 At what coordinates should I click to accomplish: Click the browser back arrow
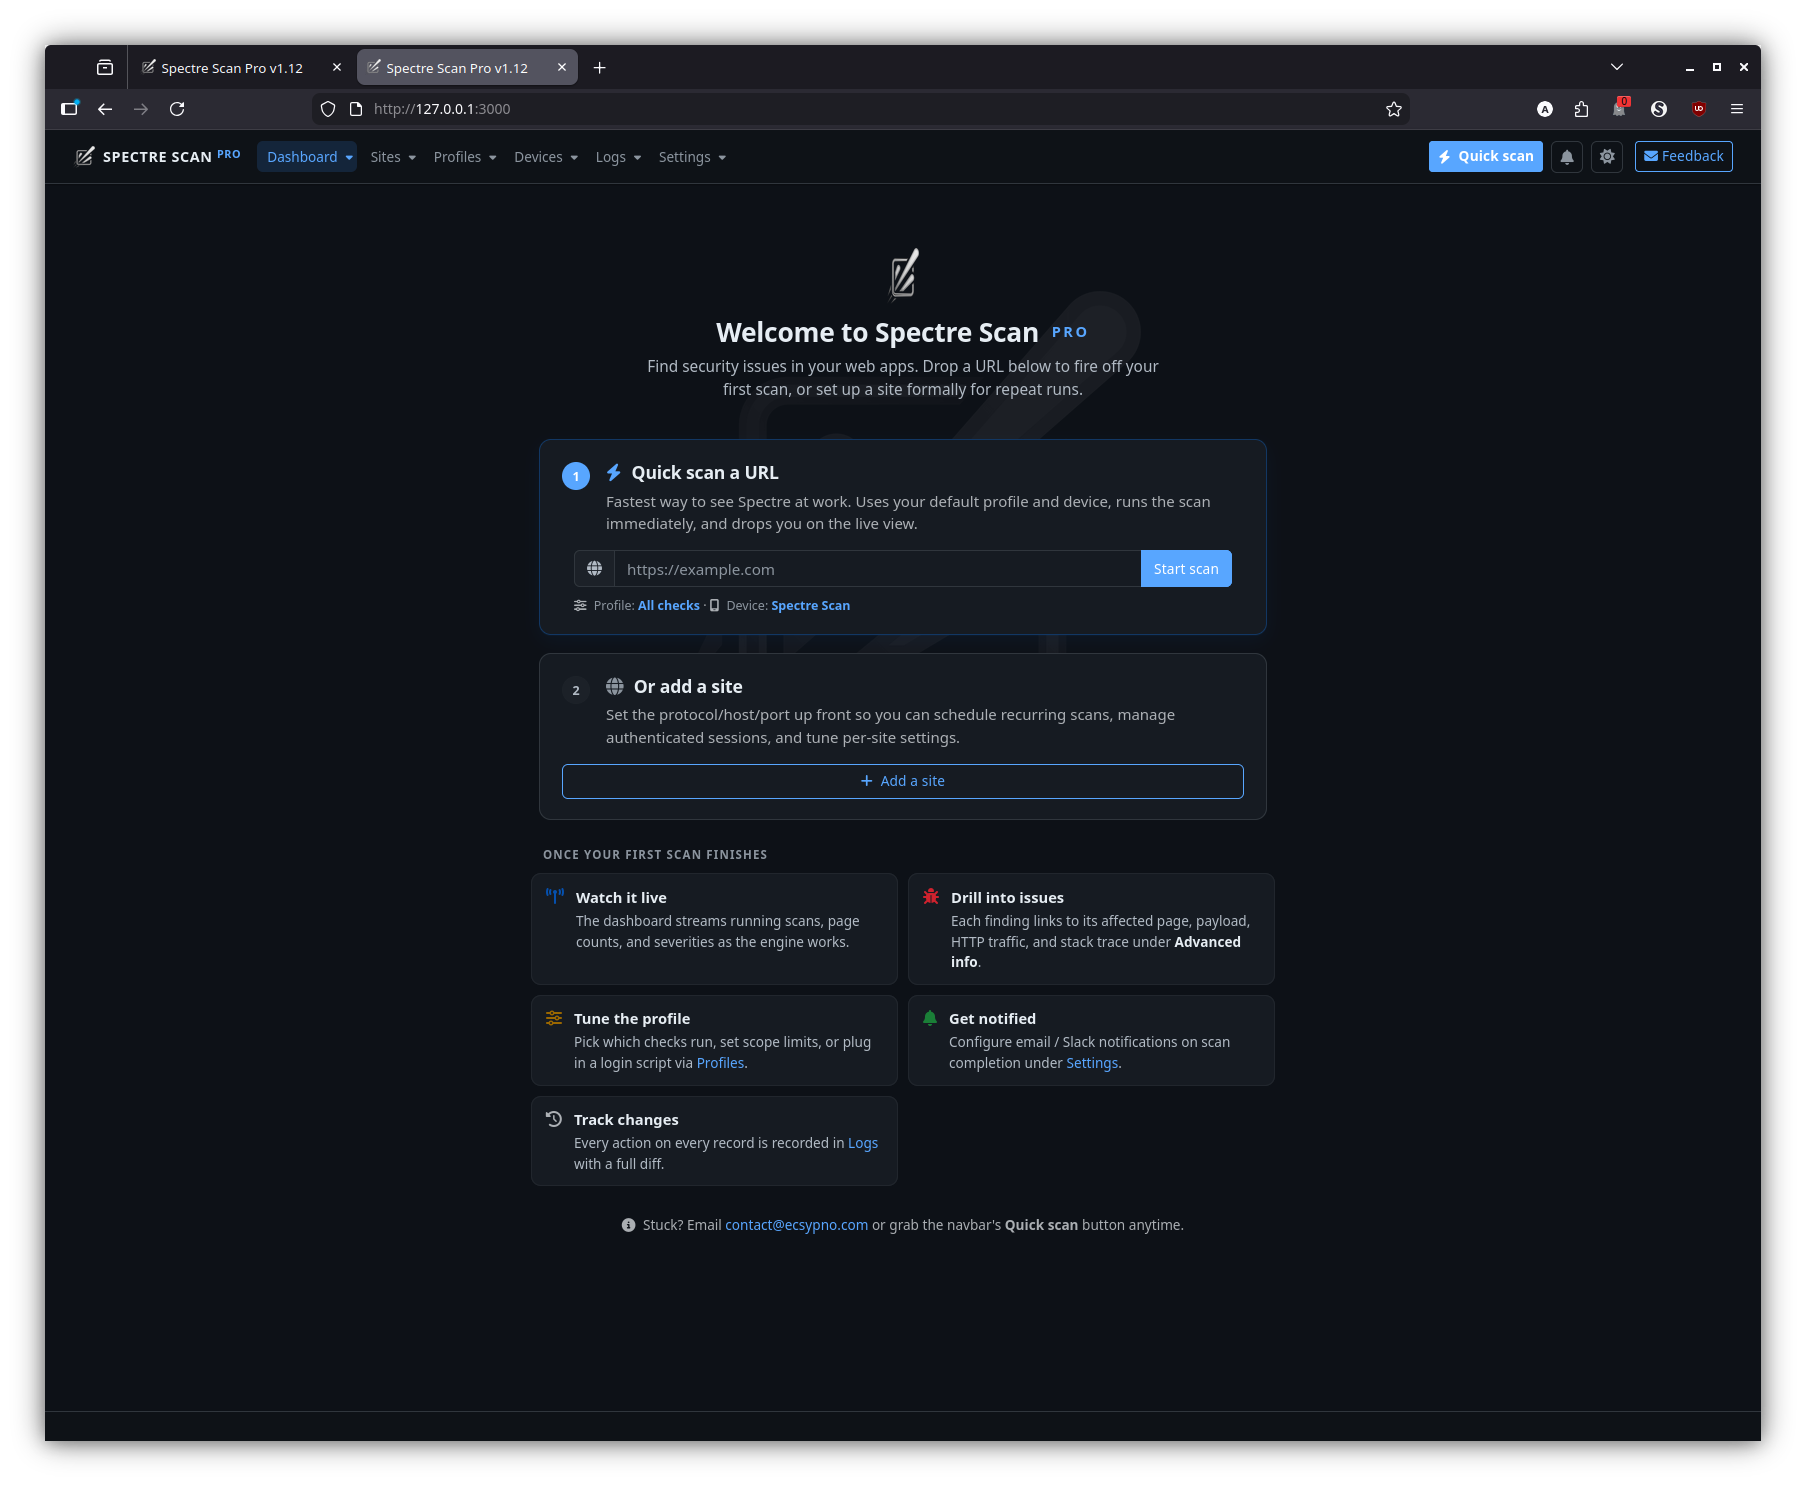click(105, 109)
